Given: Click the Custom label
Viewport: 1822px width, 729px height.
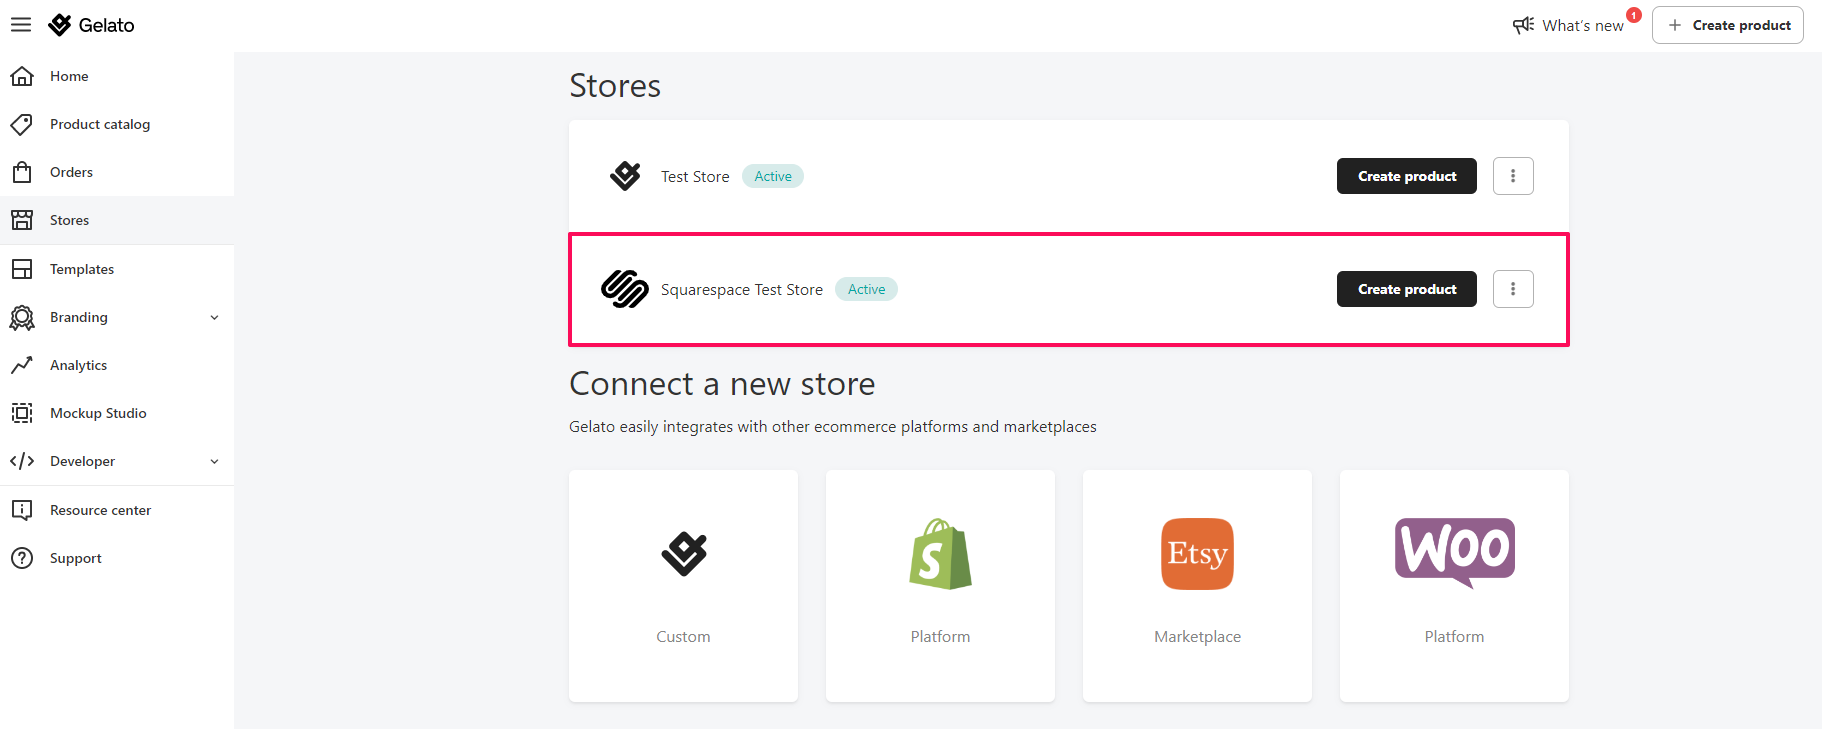Looking at the screenshot, I should tap(684, 636).
